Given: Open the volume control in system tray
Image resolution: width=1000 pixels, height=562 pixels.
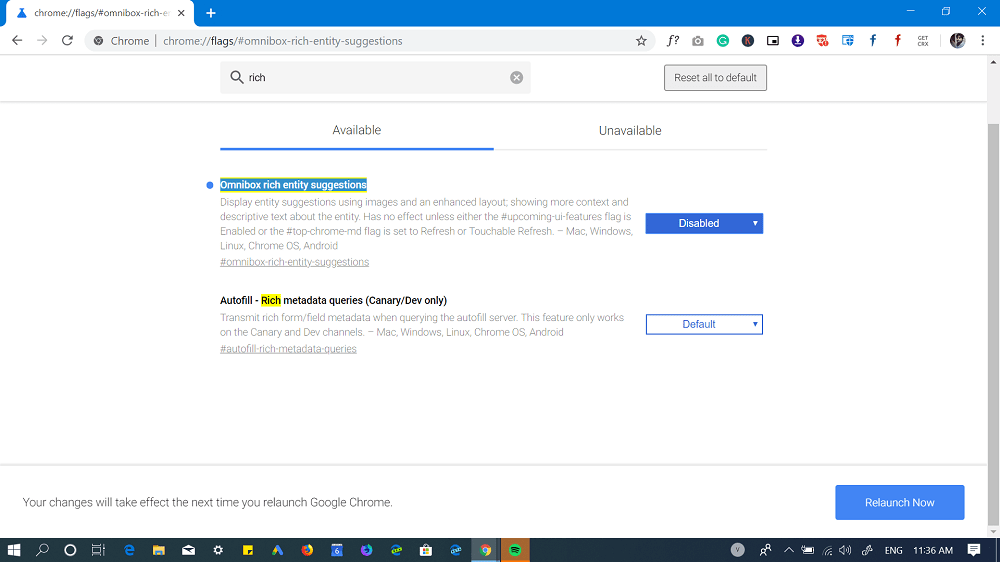Looking at the screenshot, I should 846,550.
